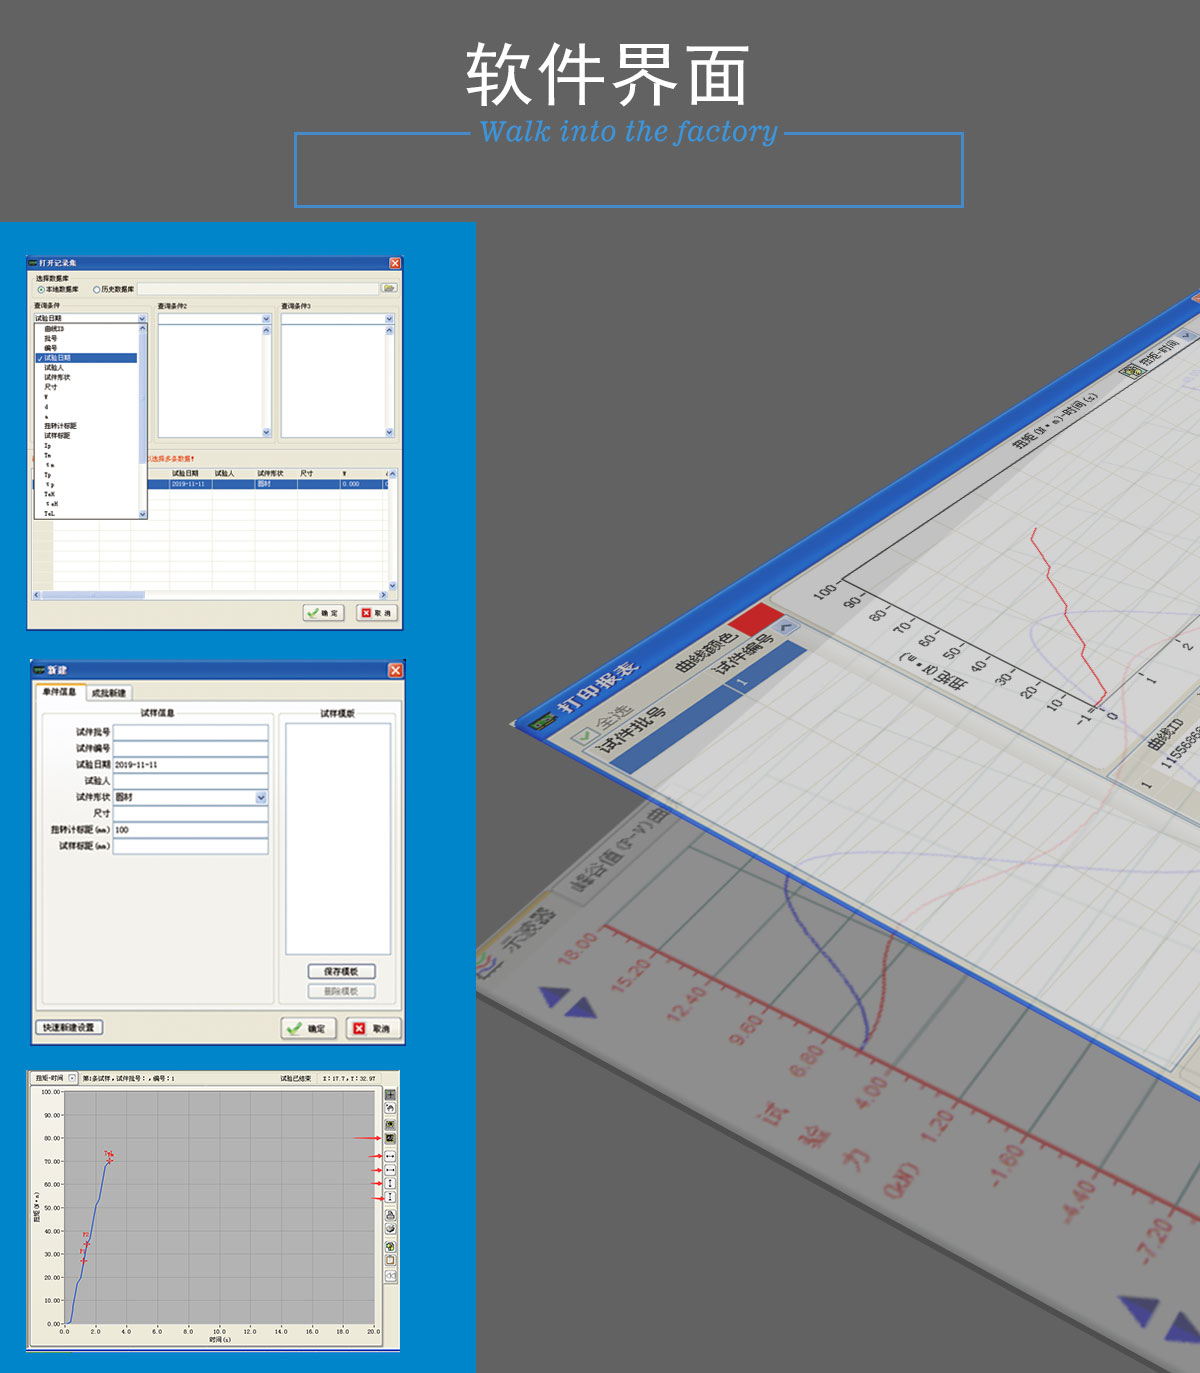Click 取消 in the 打开记录集 dialog
The image size is (1200, 1373).
(378, 613)
